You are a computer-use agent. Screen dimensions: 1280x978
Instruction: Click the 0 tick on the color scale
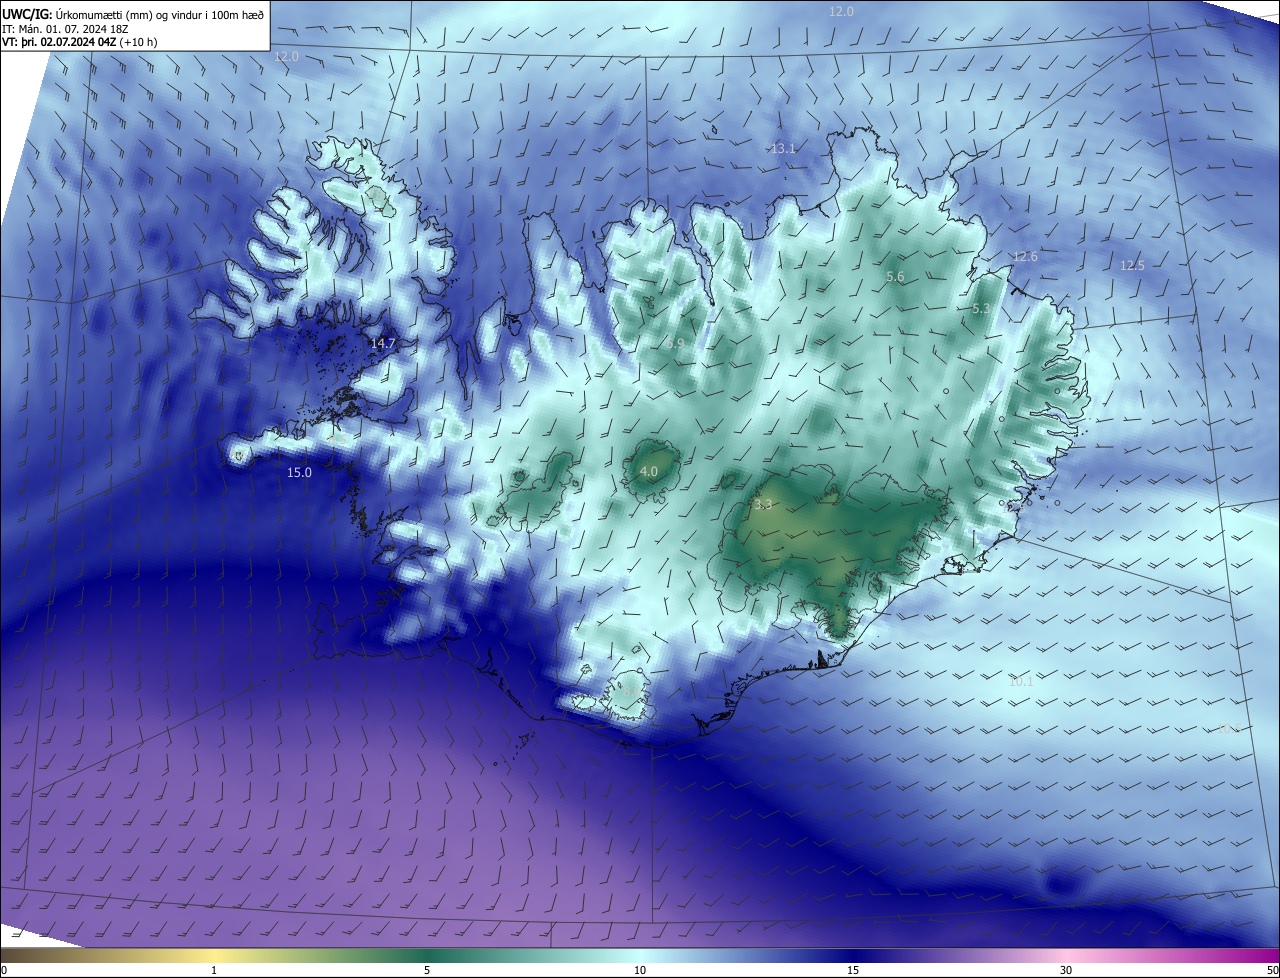[x=4, y=970]
